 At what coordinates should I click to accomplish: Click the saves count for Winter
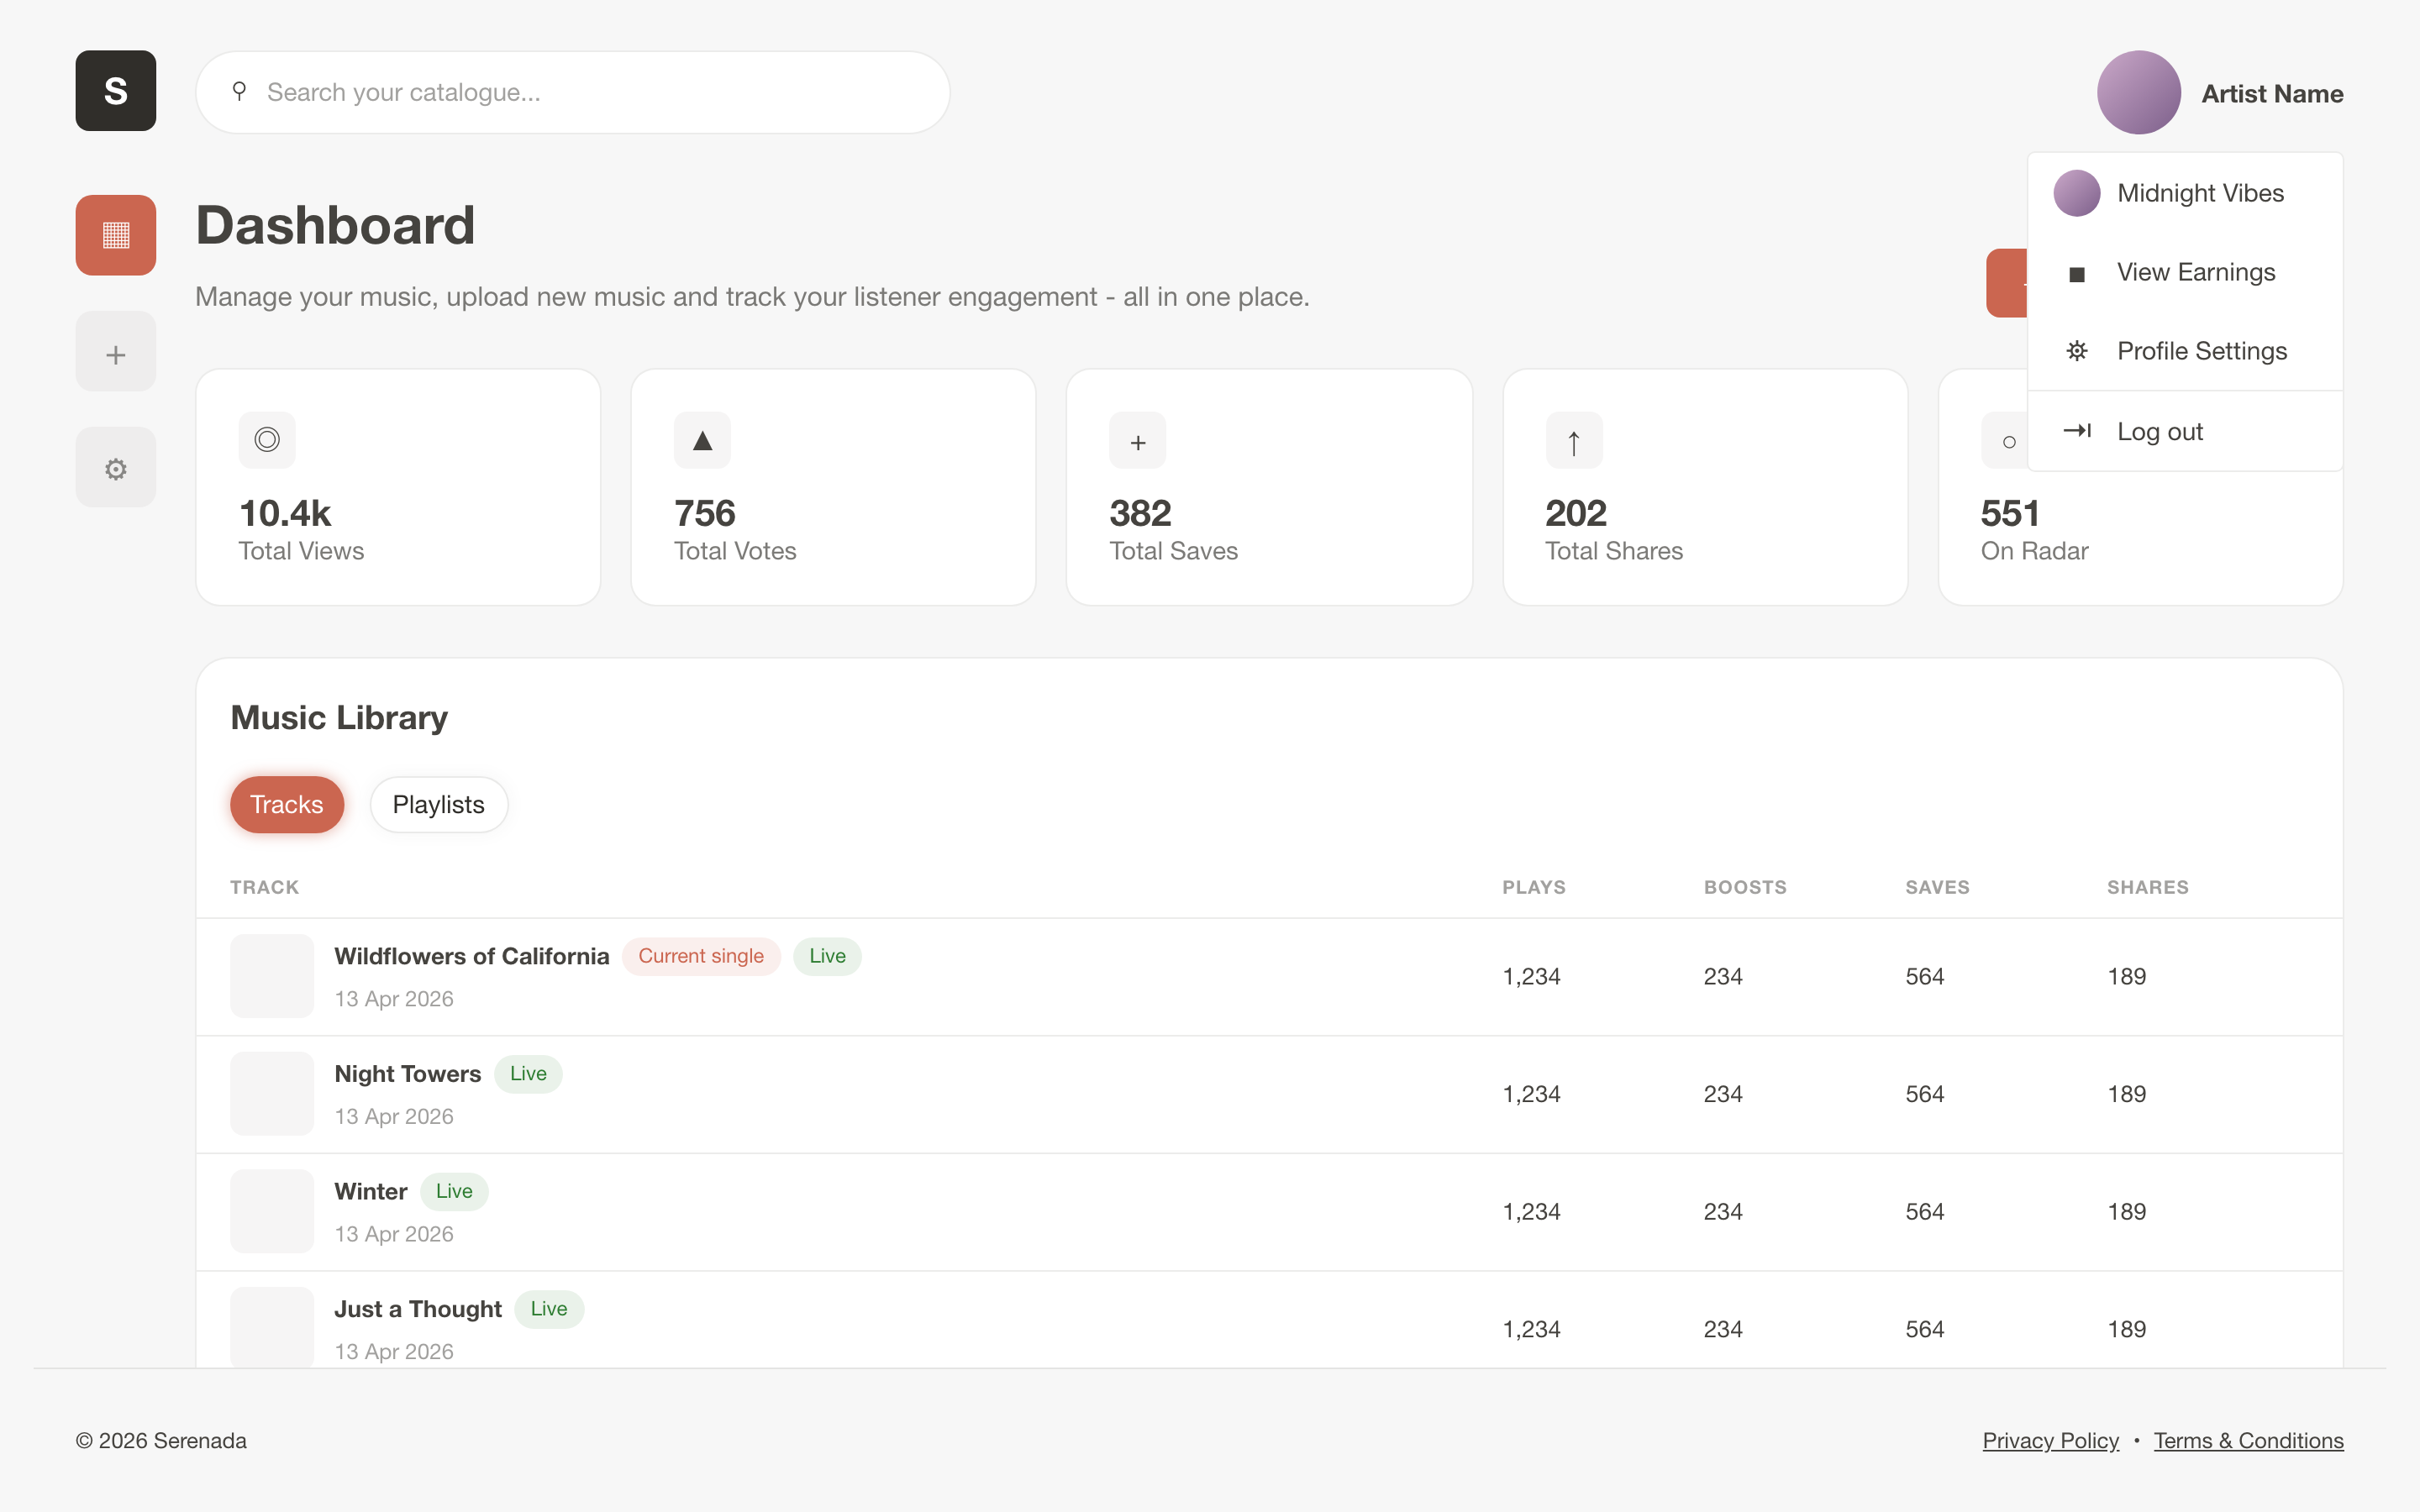coord(1925,1212)
